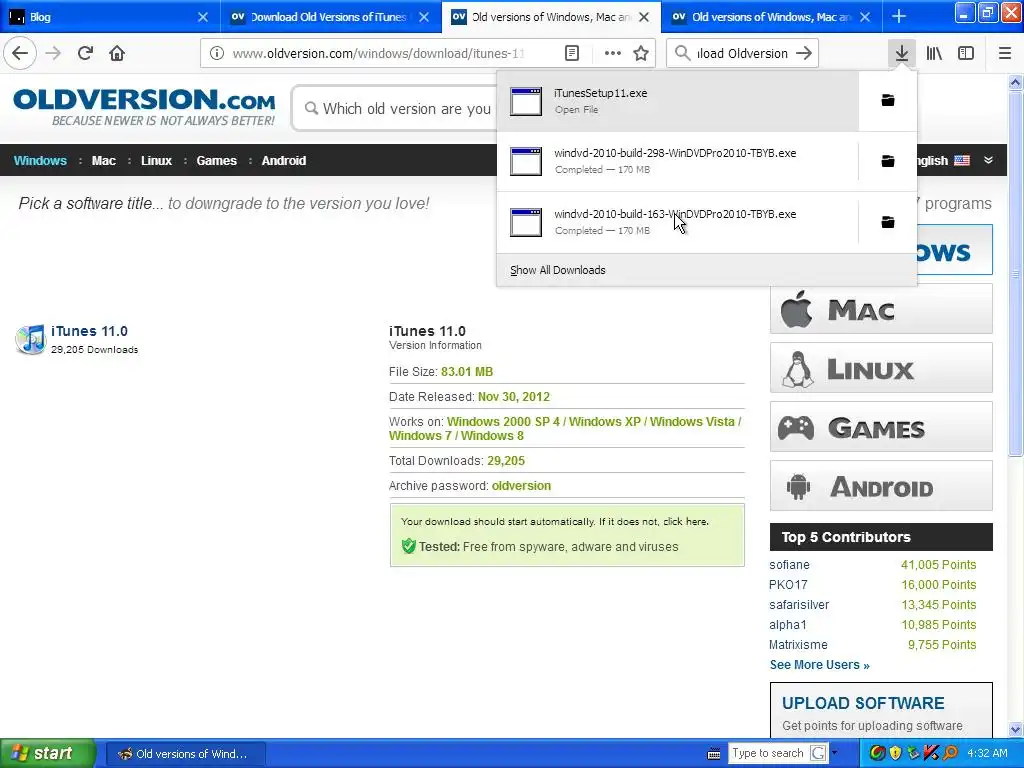Click the scrollbar down arrow
Viewport: 1024px width, 768px height.
[1015, 729]
